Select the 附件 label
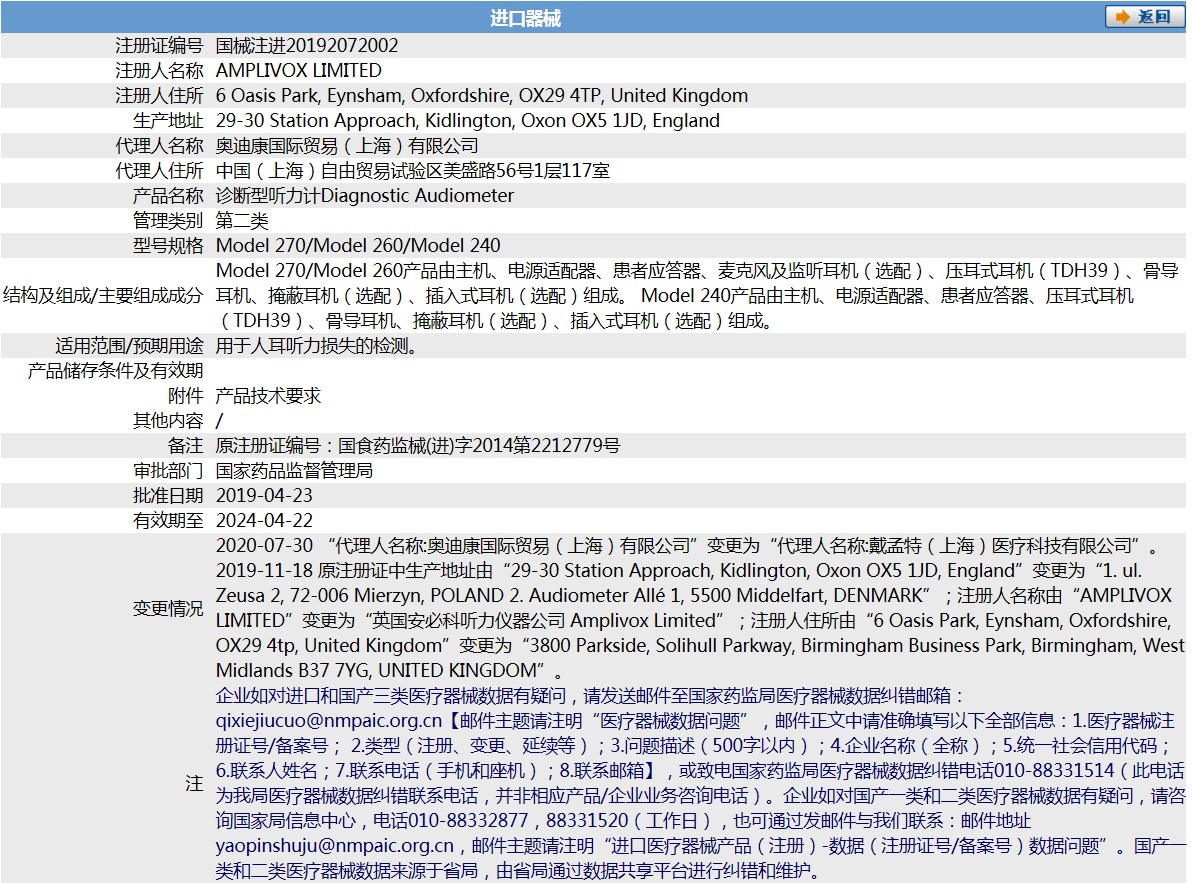1192x883 pixels. point(185,396)
